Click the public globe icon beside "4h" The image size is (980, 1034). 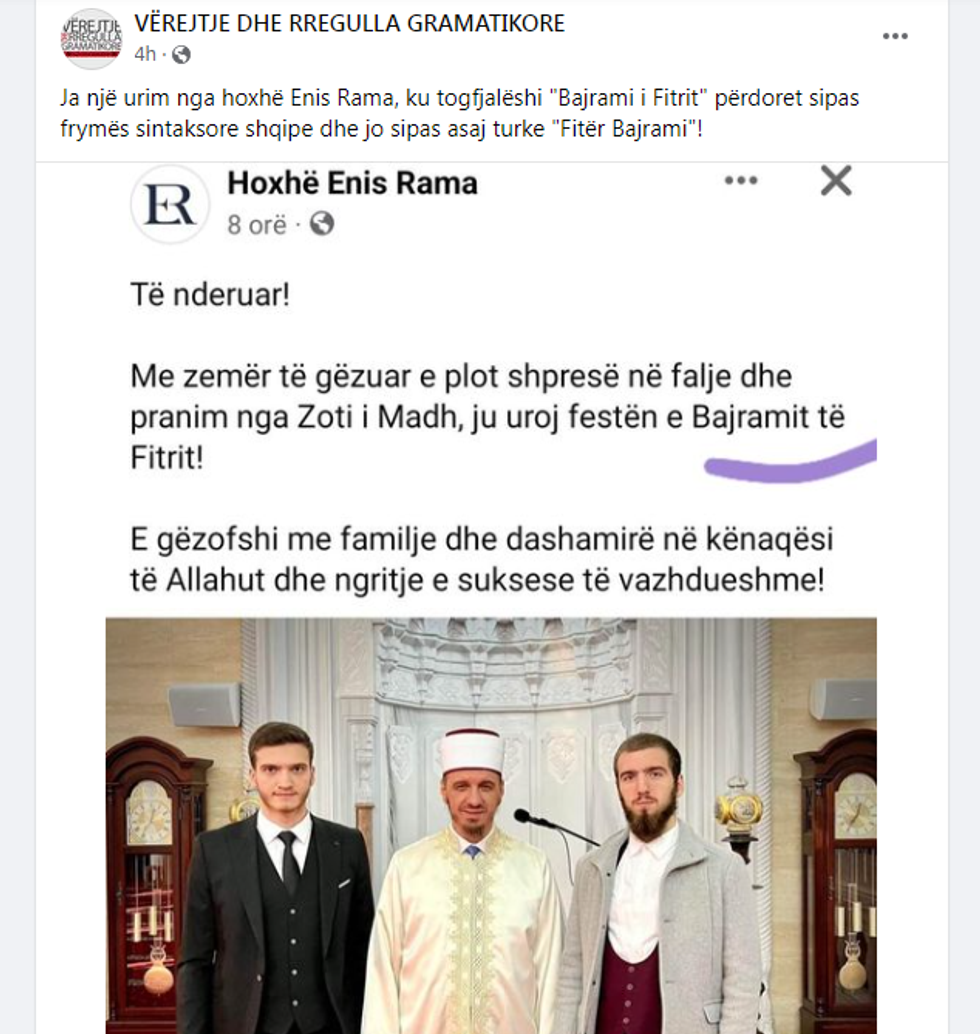181,55
